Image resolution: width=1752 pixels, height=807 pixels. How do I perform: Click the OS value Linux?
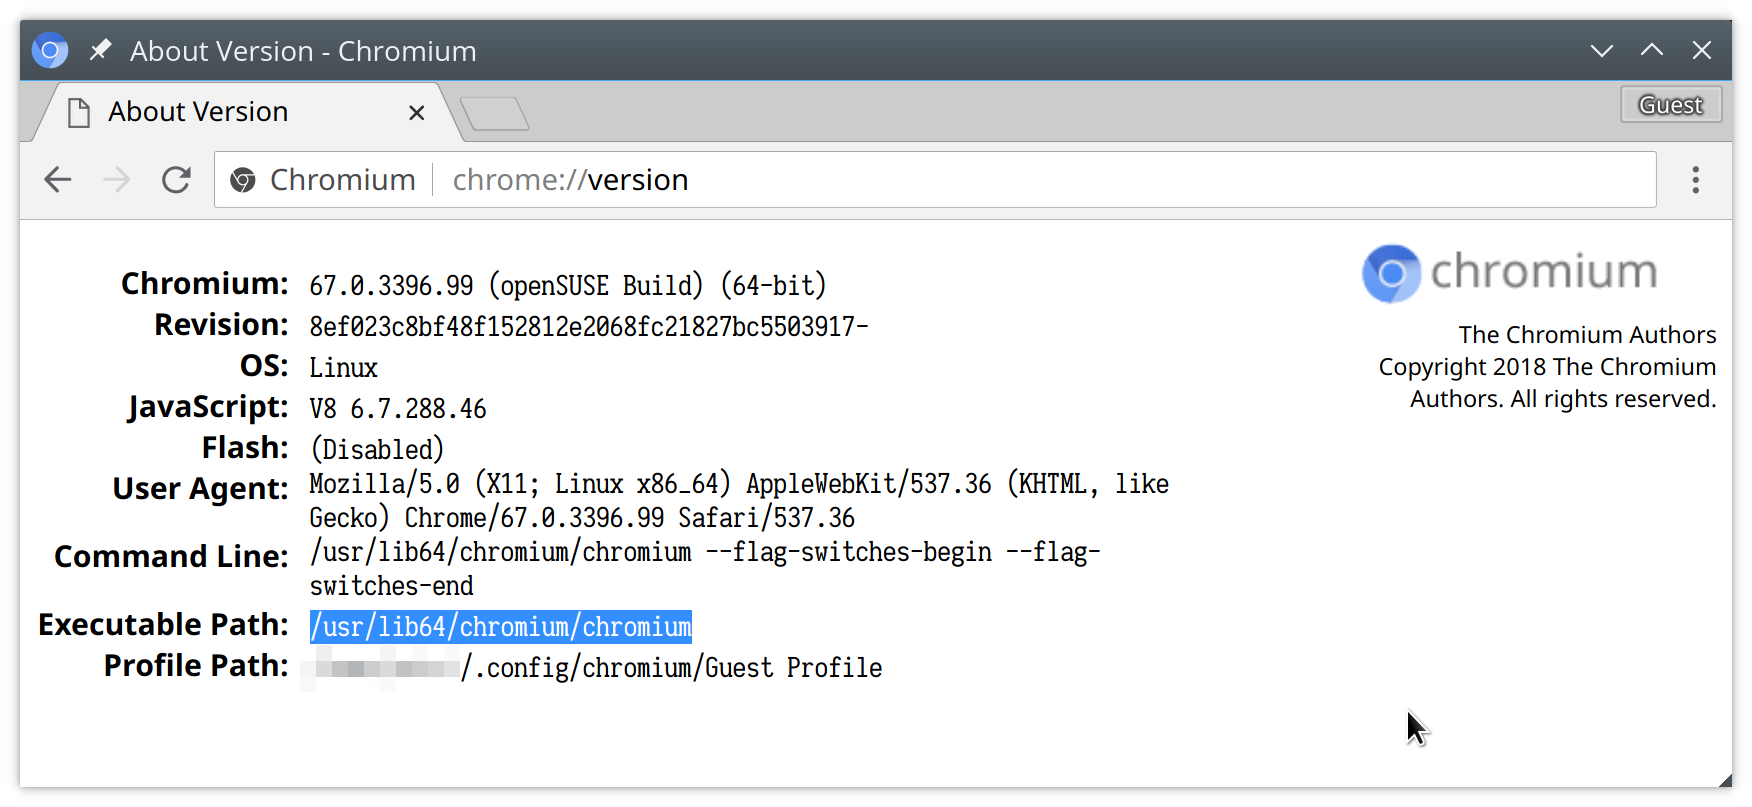[343, 368]
